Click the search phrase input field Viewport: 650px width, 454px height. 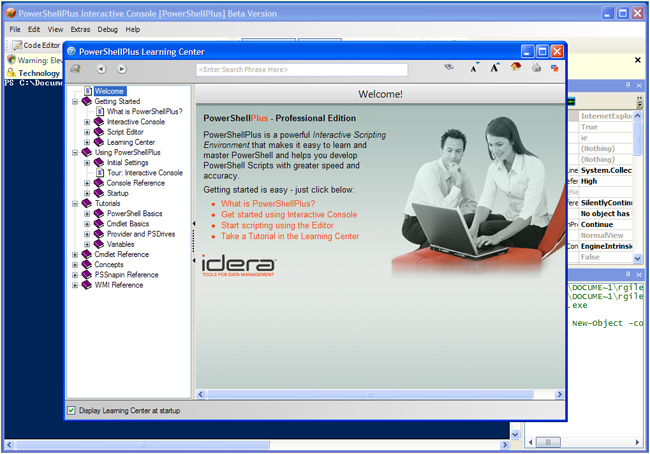click(302, 70)
